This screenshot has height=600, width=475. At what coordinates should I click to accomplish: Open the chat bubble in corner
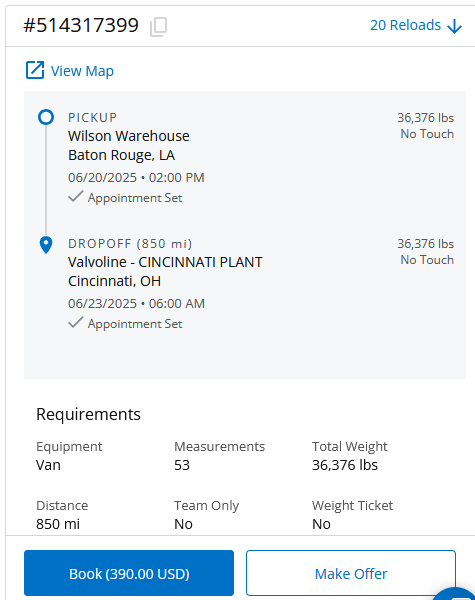pos(455,594)
